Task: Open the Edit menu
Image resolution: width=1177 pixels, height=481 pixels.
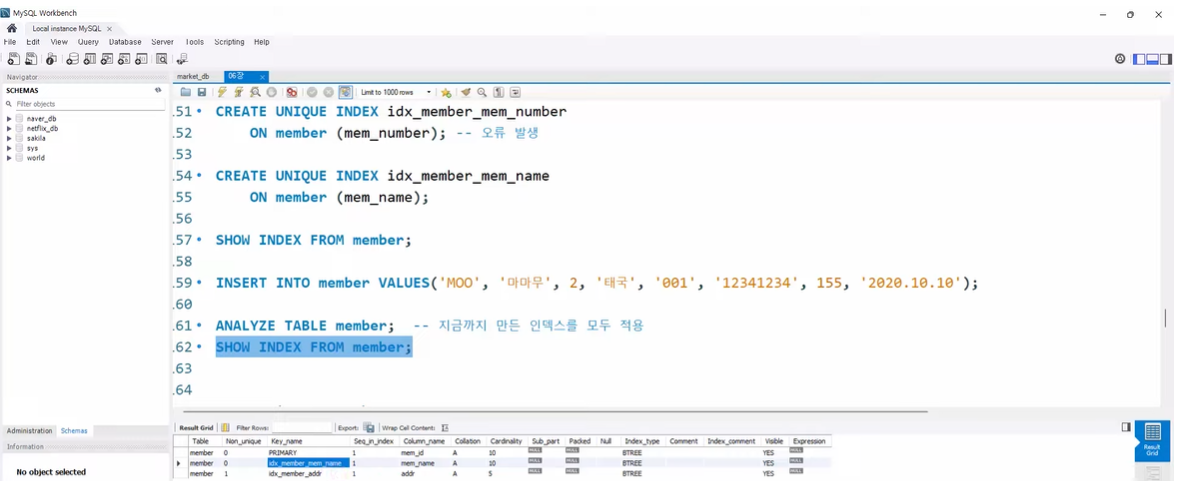Action: [x=33, y=42]
